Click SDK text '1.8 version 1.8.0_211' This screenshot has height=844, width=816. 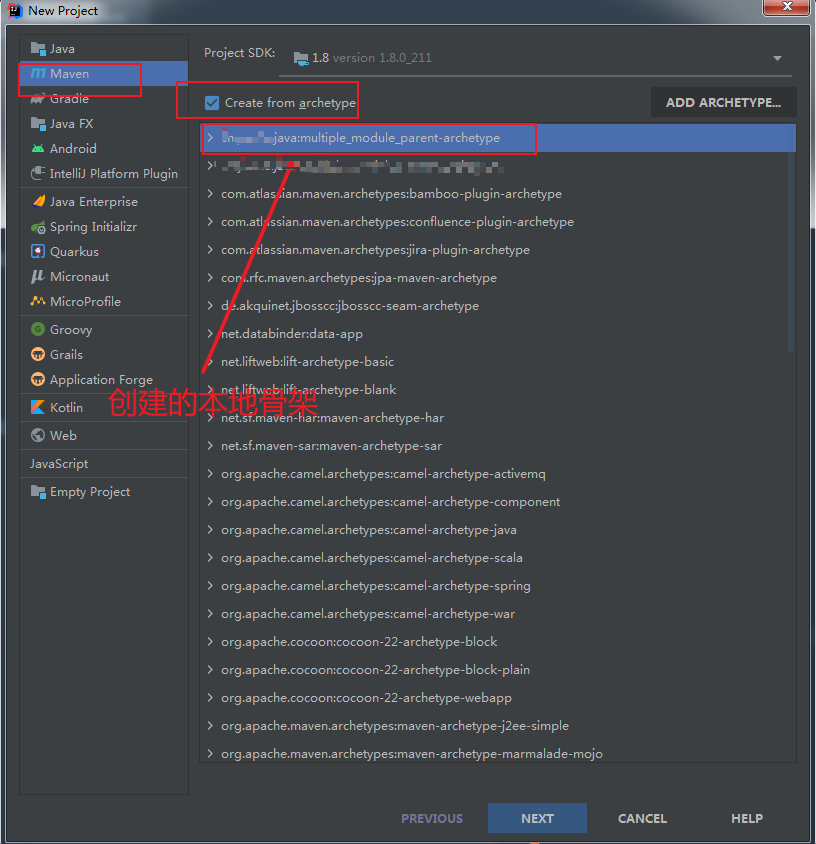click(x=372, y=58)
